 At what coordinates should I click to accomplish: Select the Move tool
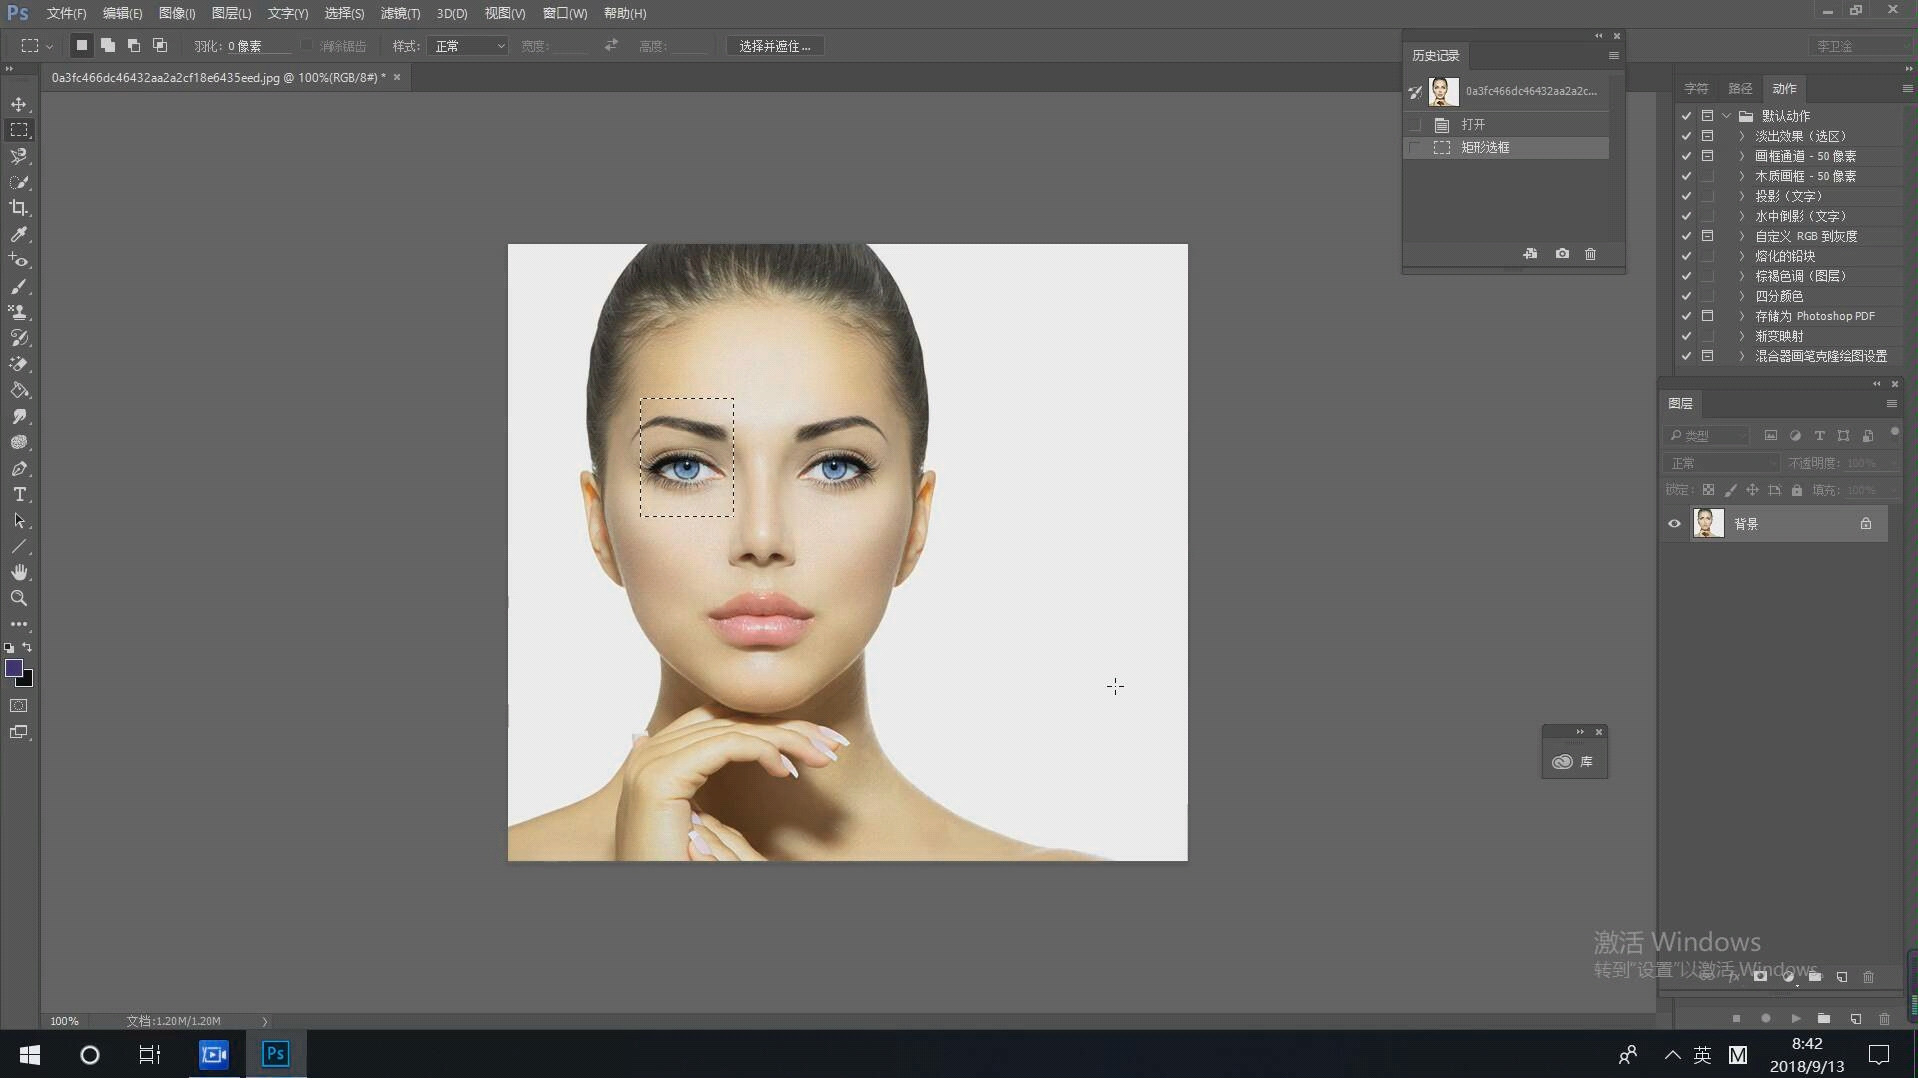pyautogui.click(x=19, y=104)
